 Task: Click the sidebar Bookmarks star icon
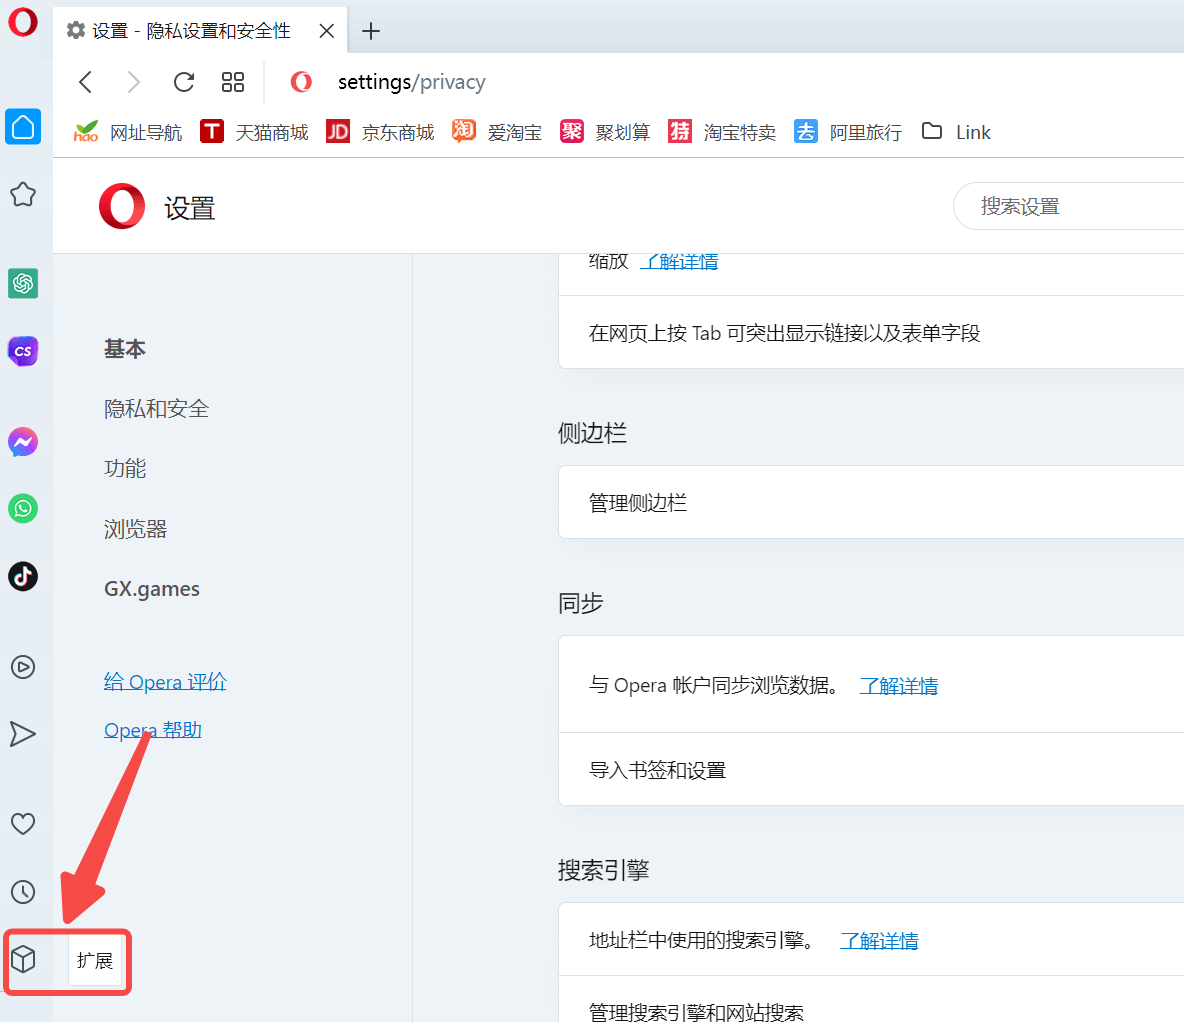[x=23, y=194]
